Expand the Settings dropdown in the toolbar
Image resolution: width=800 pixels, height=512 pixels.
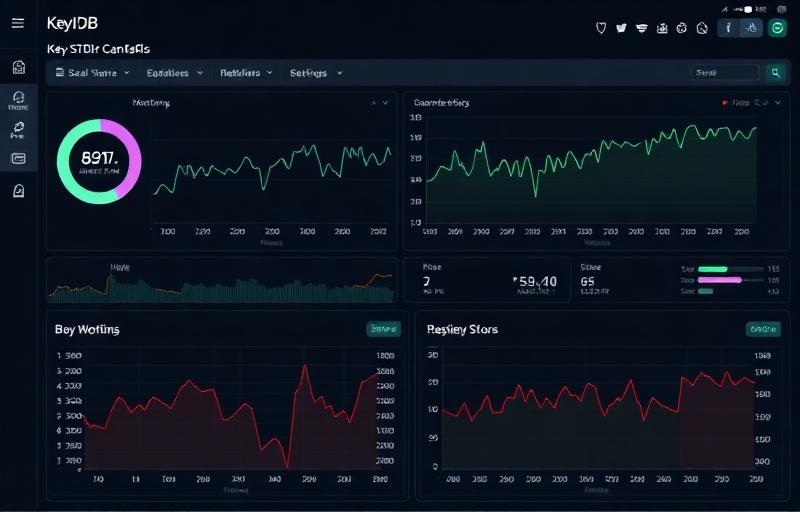(x=315, y=73)
